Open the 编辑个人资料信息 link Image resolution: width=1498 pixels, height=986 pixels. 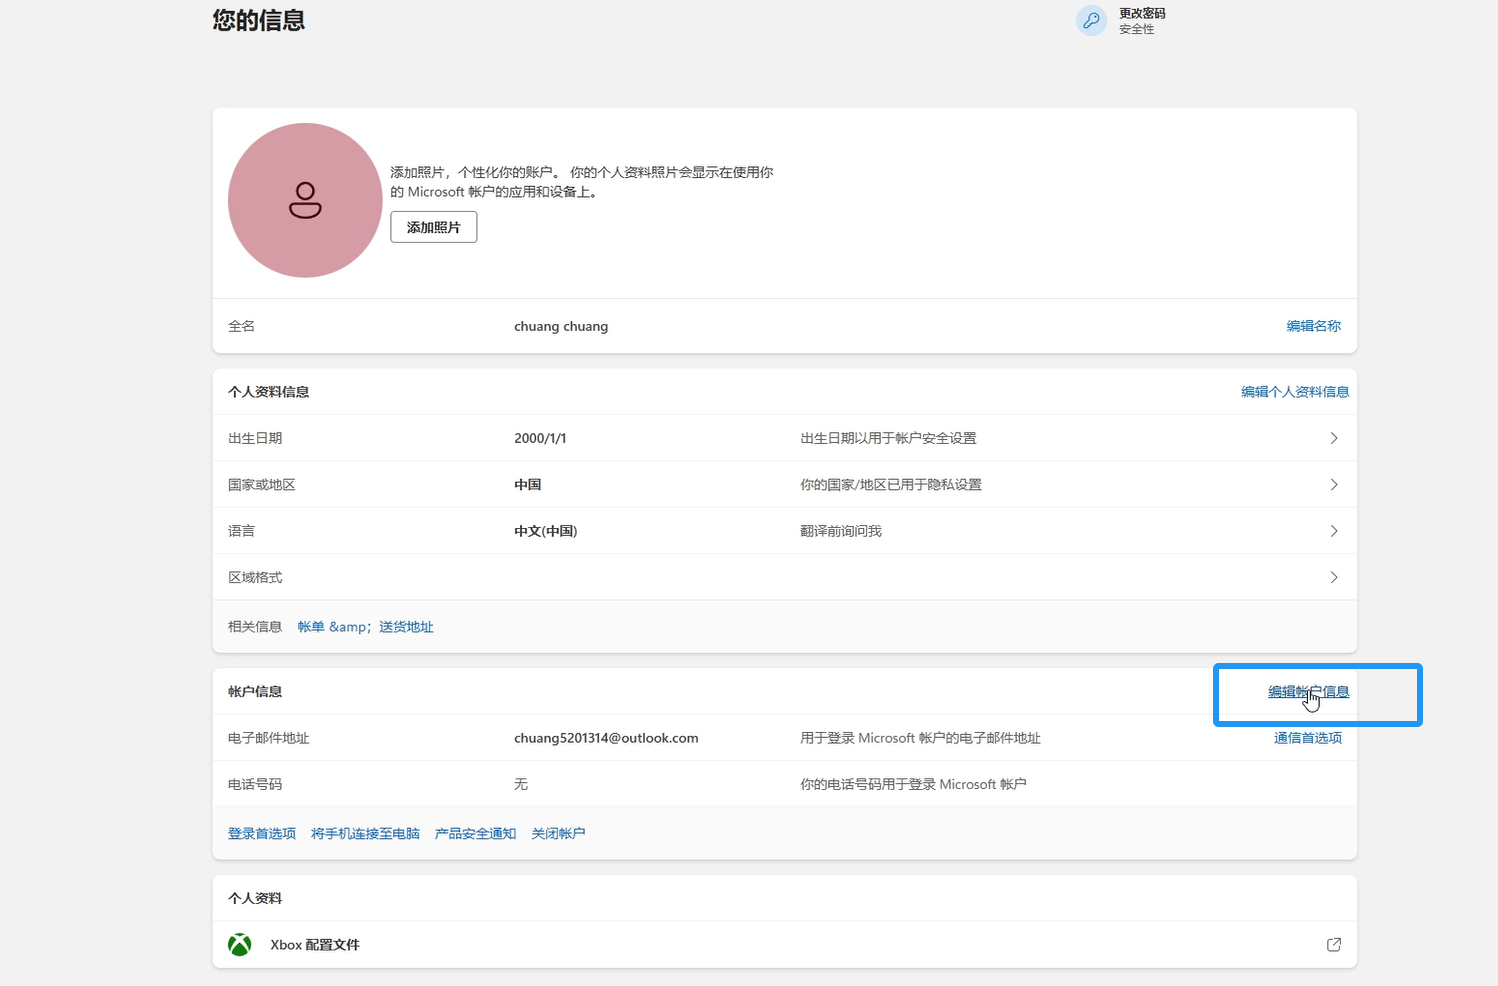coord(1294,392)
